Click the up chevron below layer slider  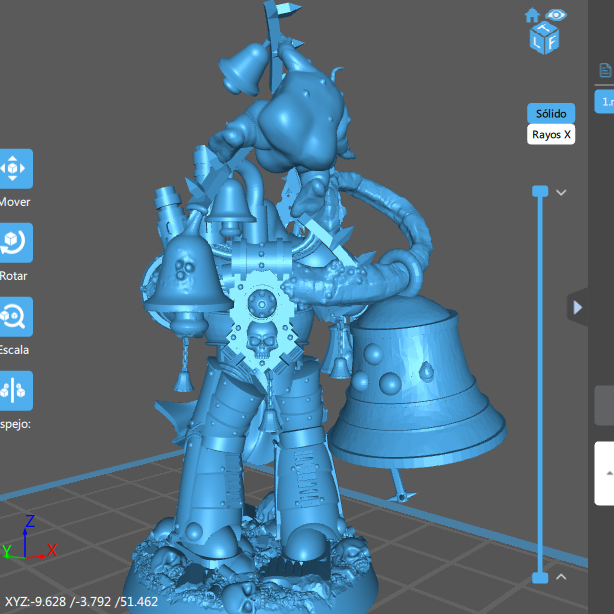[x=561, y=576]
